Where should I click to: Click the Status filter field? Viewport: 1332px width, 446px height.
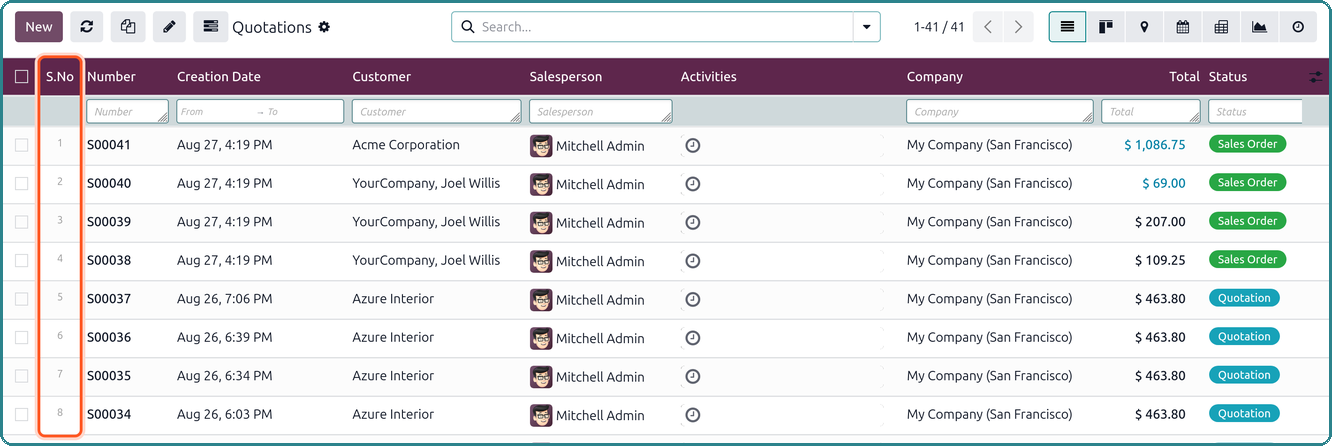point(1255,111)
